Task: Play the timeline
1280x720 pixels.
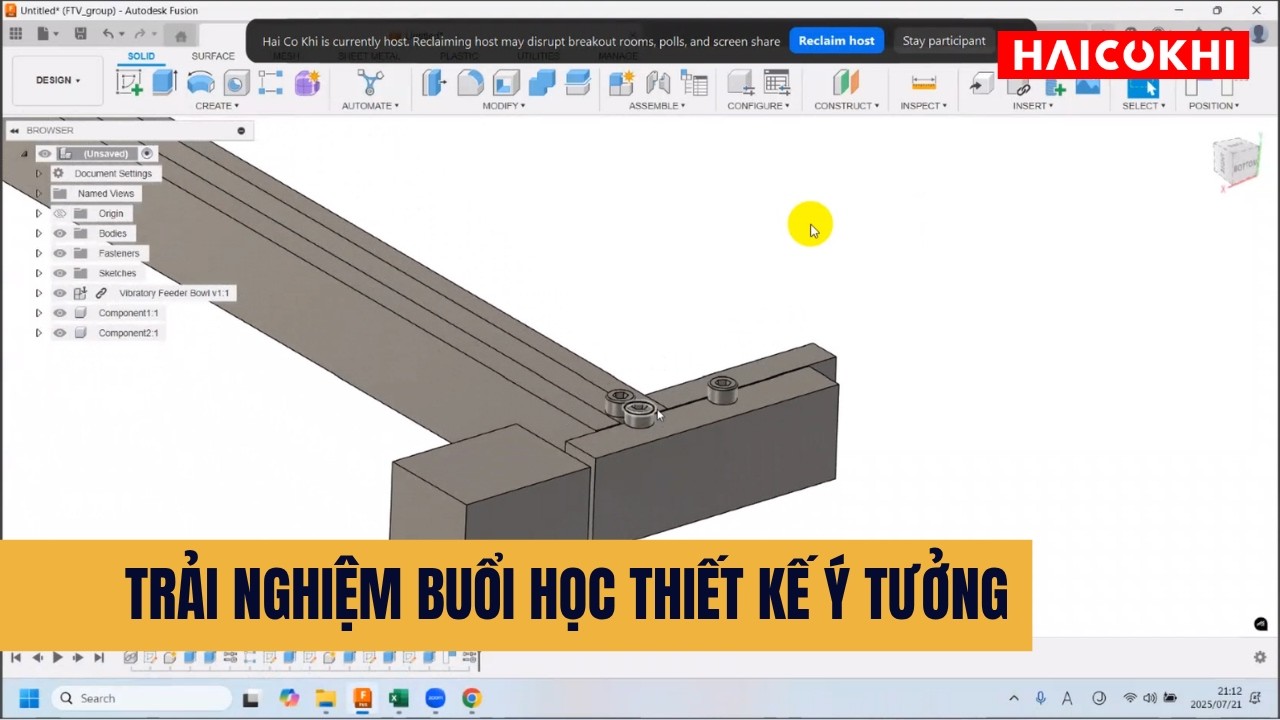Action: pos(58,657)
